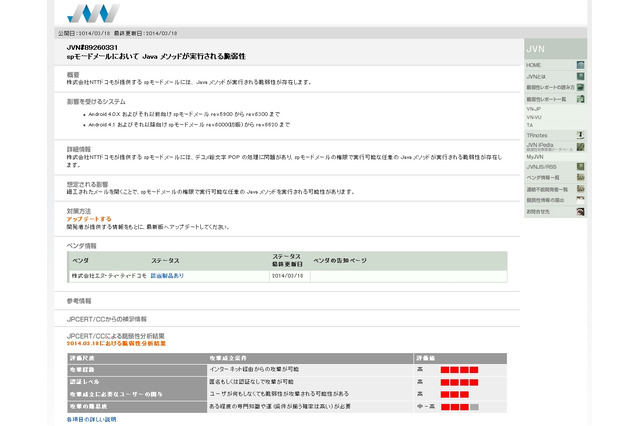Open ベンダ情報一覧 sidebar link

pyautogui.click(x=543, y=178)
